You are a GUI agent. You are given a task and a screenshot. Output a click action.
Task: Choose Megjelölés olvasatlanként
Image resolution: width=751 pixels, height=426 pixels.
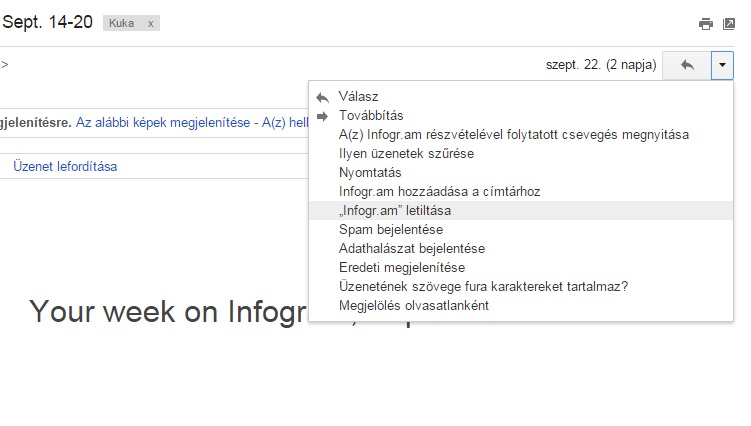point(521,306)
